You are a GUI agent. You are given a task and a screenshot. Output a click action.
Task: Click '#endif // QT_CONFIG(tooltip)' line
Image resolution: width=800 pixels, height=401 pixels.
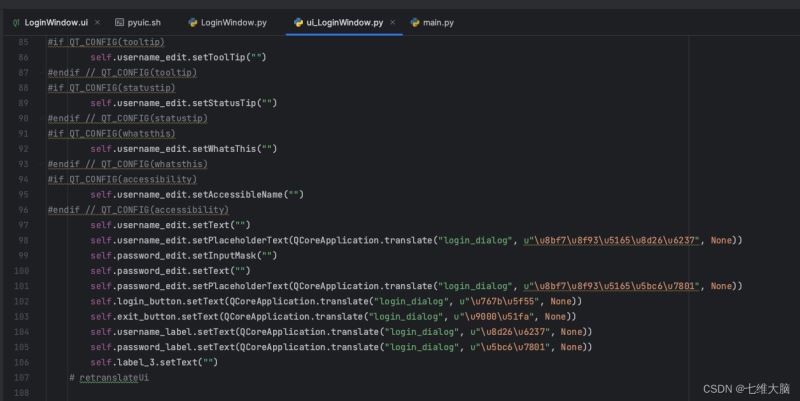[x=122, y=72]
